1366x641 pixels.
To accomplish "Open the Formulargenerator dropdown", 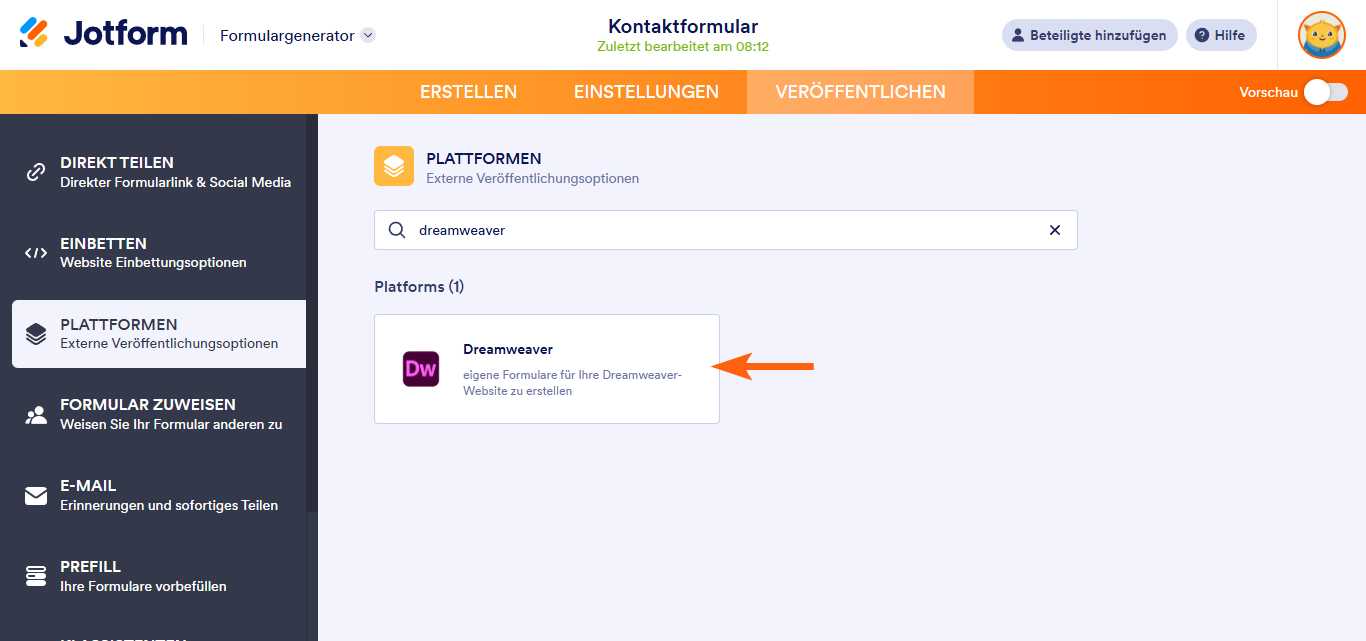I will tap(367, 35).
